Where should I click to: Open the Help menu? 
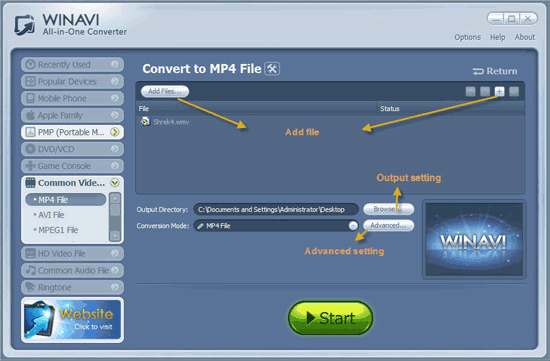[x=497, y=37]
